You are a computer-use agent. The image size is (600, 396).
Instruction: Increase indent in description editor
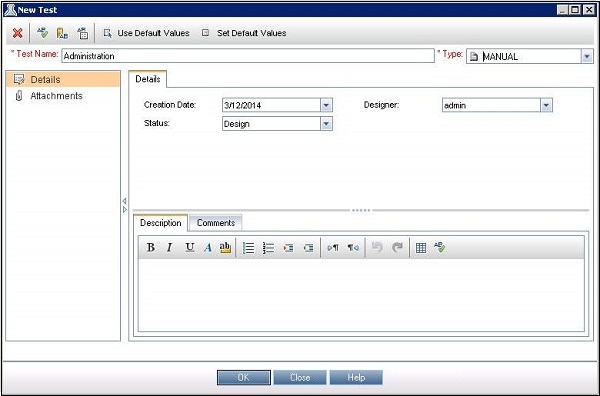click(288, 248)
